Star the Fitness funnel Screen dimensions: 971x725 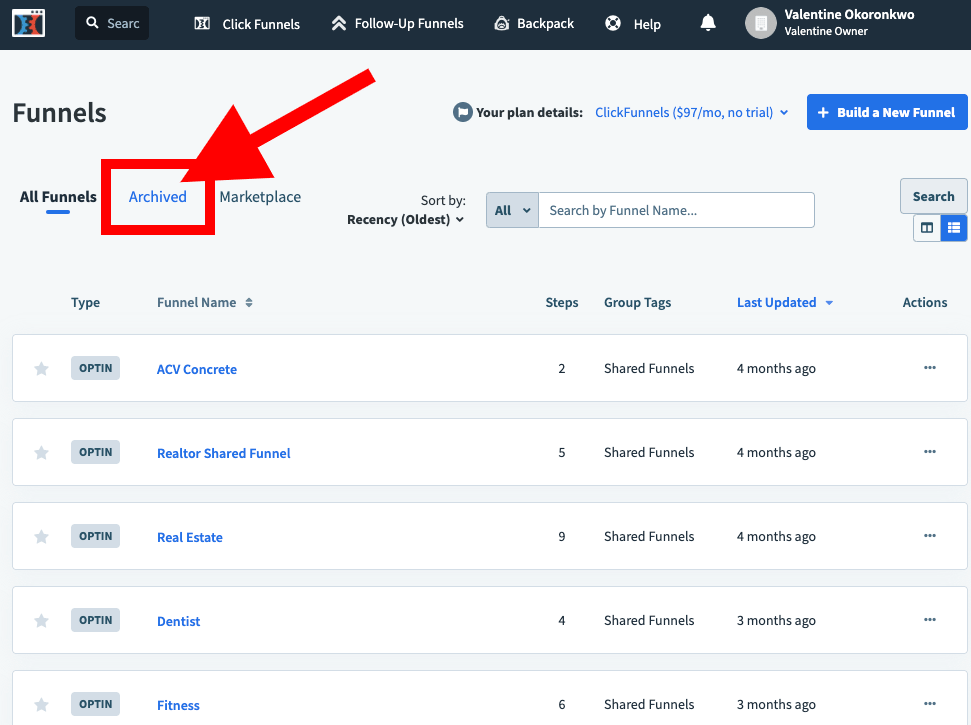[41, 705]
